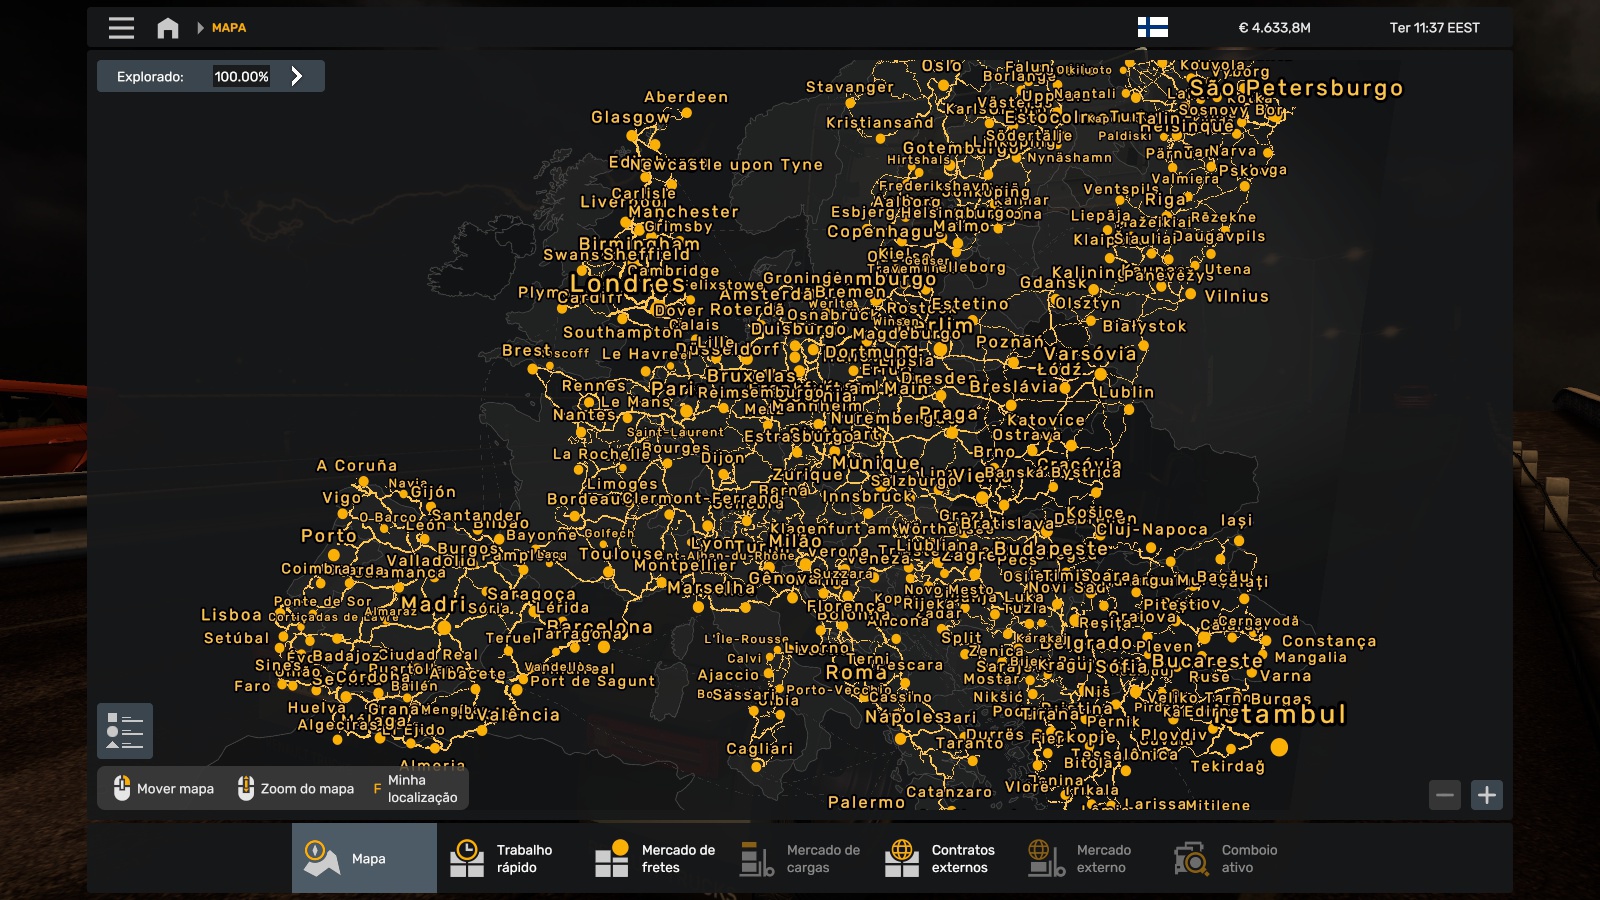Open Mercado de cargas tab
The image size is (1600, 900).
(x=799, y=858)
